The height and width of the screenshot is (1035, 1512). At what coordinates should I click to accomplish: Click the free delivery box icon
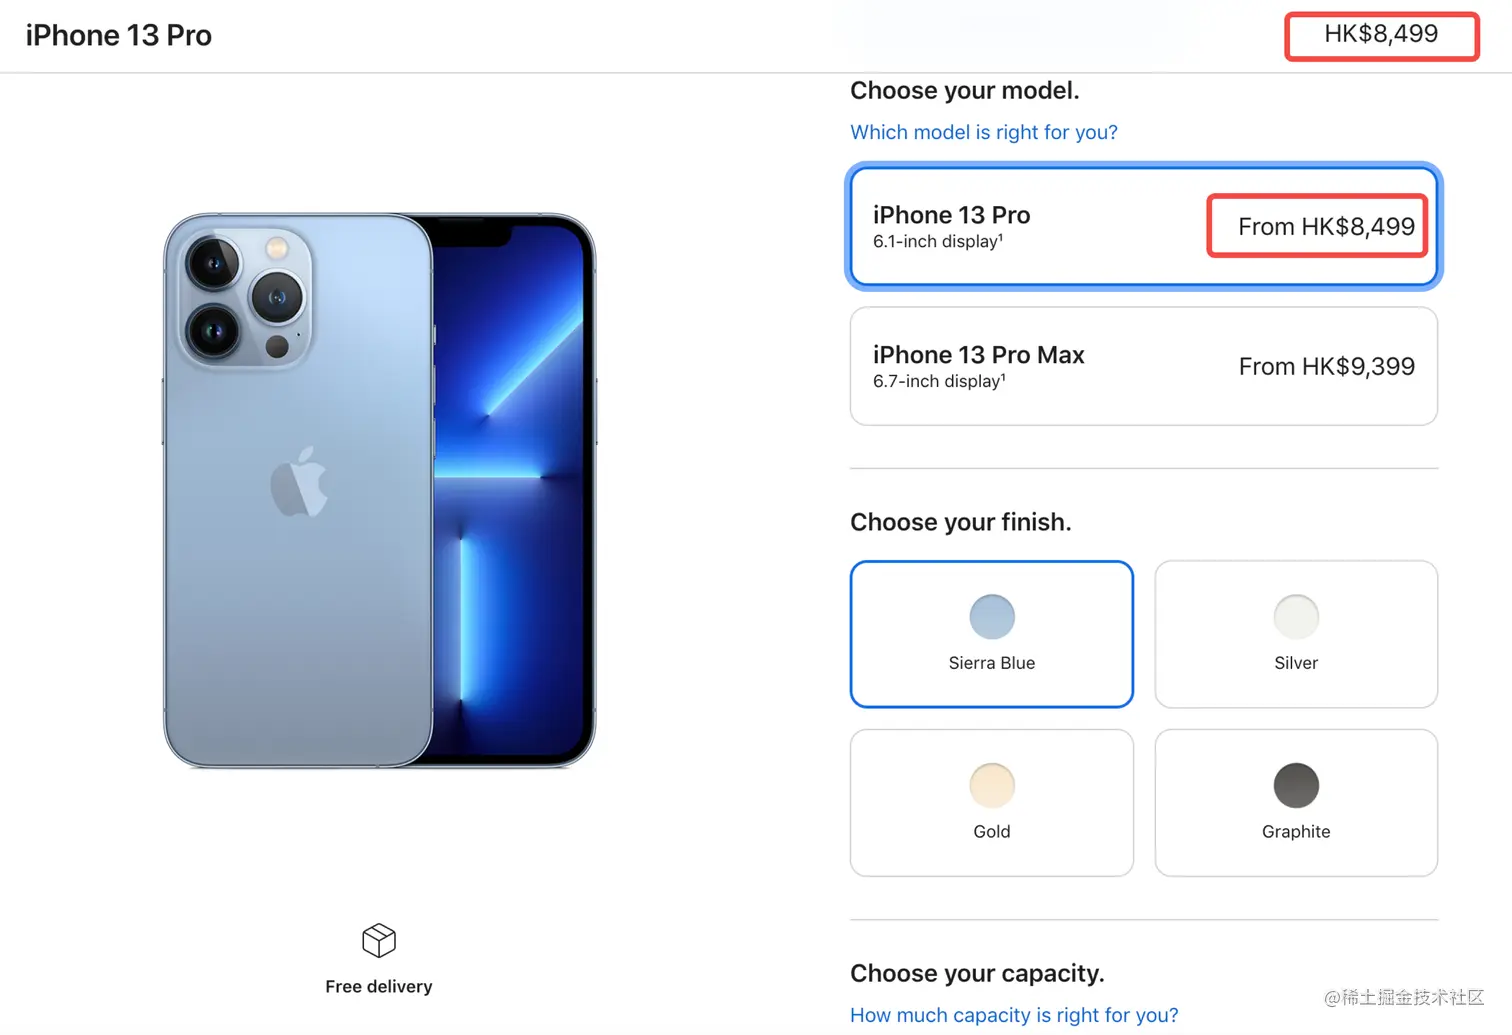coord(379,940)
